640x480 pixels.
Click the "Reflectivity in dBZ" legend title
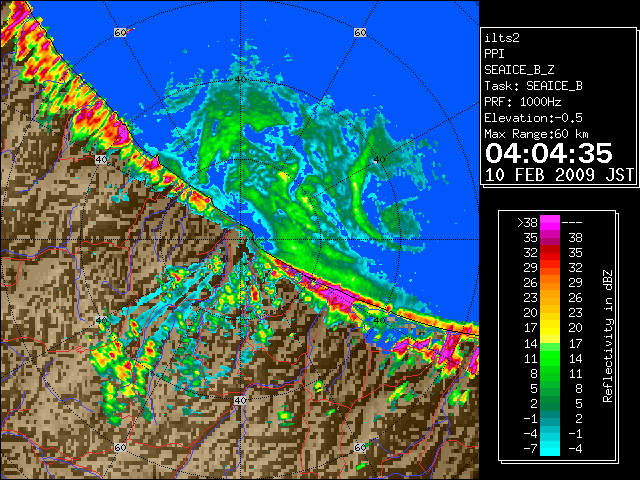coord(608,336)
